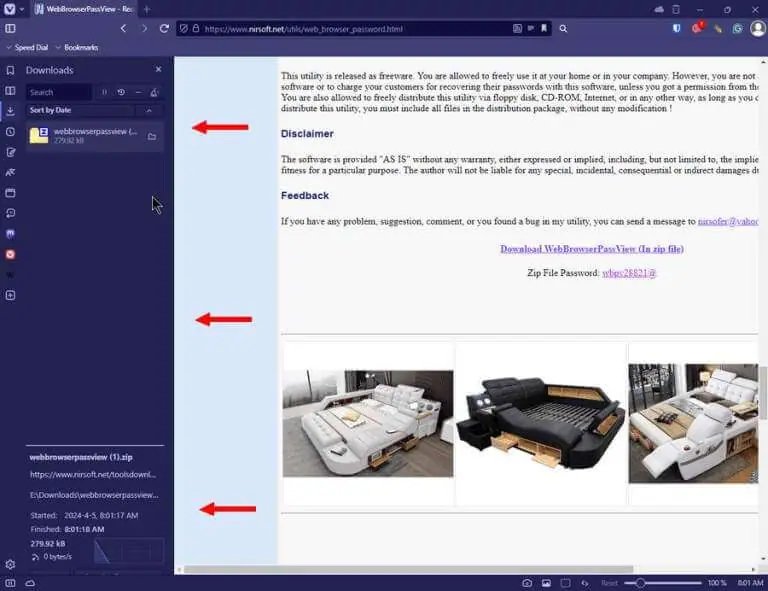Toggle the panel visibility button in the address bar row
The width and height of the screenshot is (768, 591).
[x=10, y=29]
